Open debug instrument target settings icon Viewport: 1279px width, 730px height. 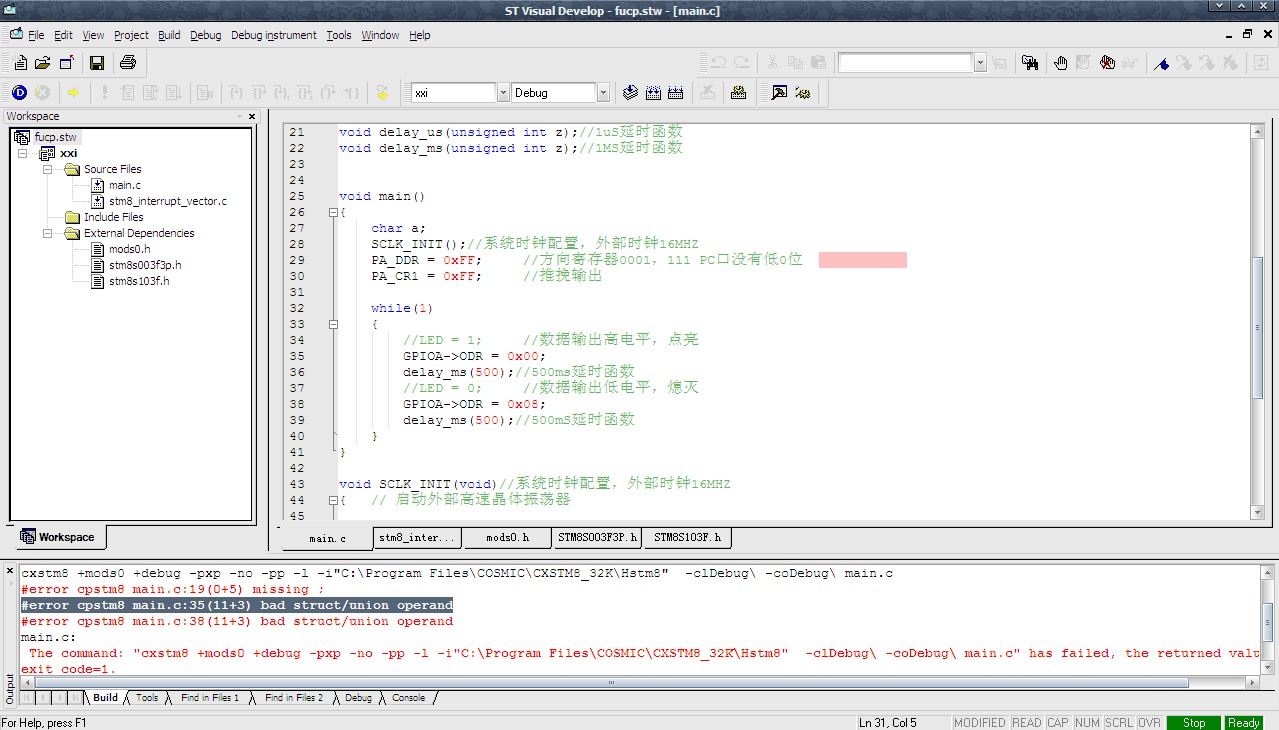tap(779, 93)
